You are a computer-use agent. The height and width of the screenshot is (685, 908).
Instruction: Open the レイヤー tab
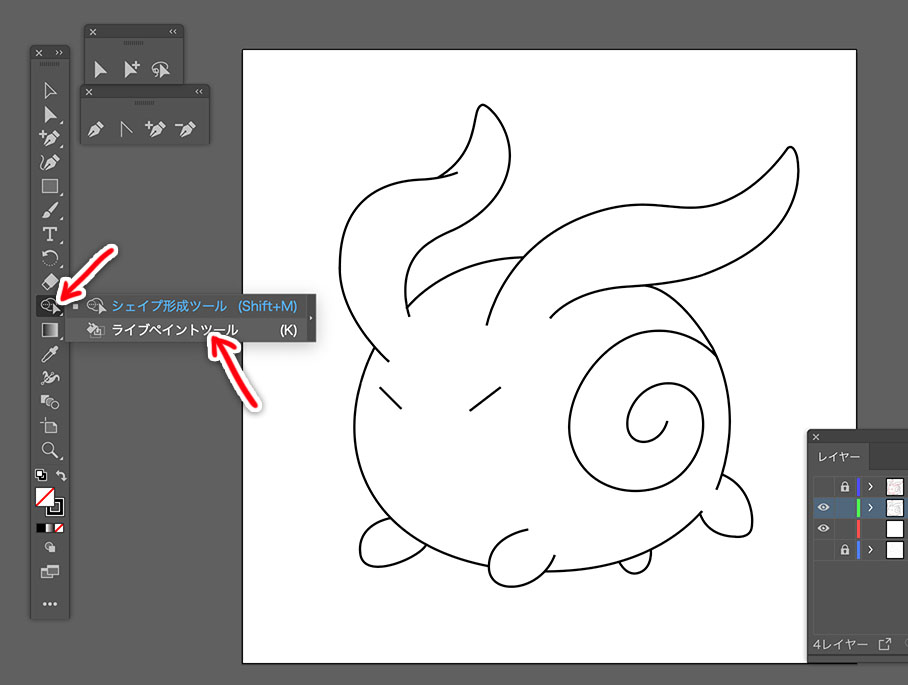839,457
